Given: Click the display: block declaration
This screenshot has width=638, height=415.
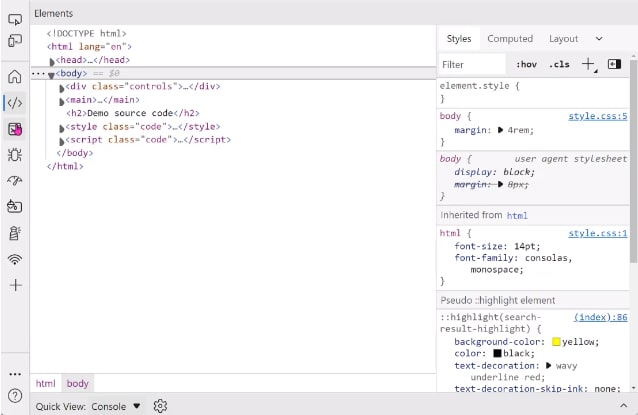Looking at the screenshot, I should tap(495, 172).
